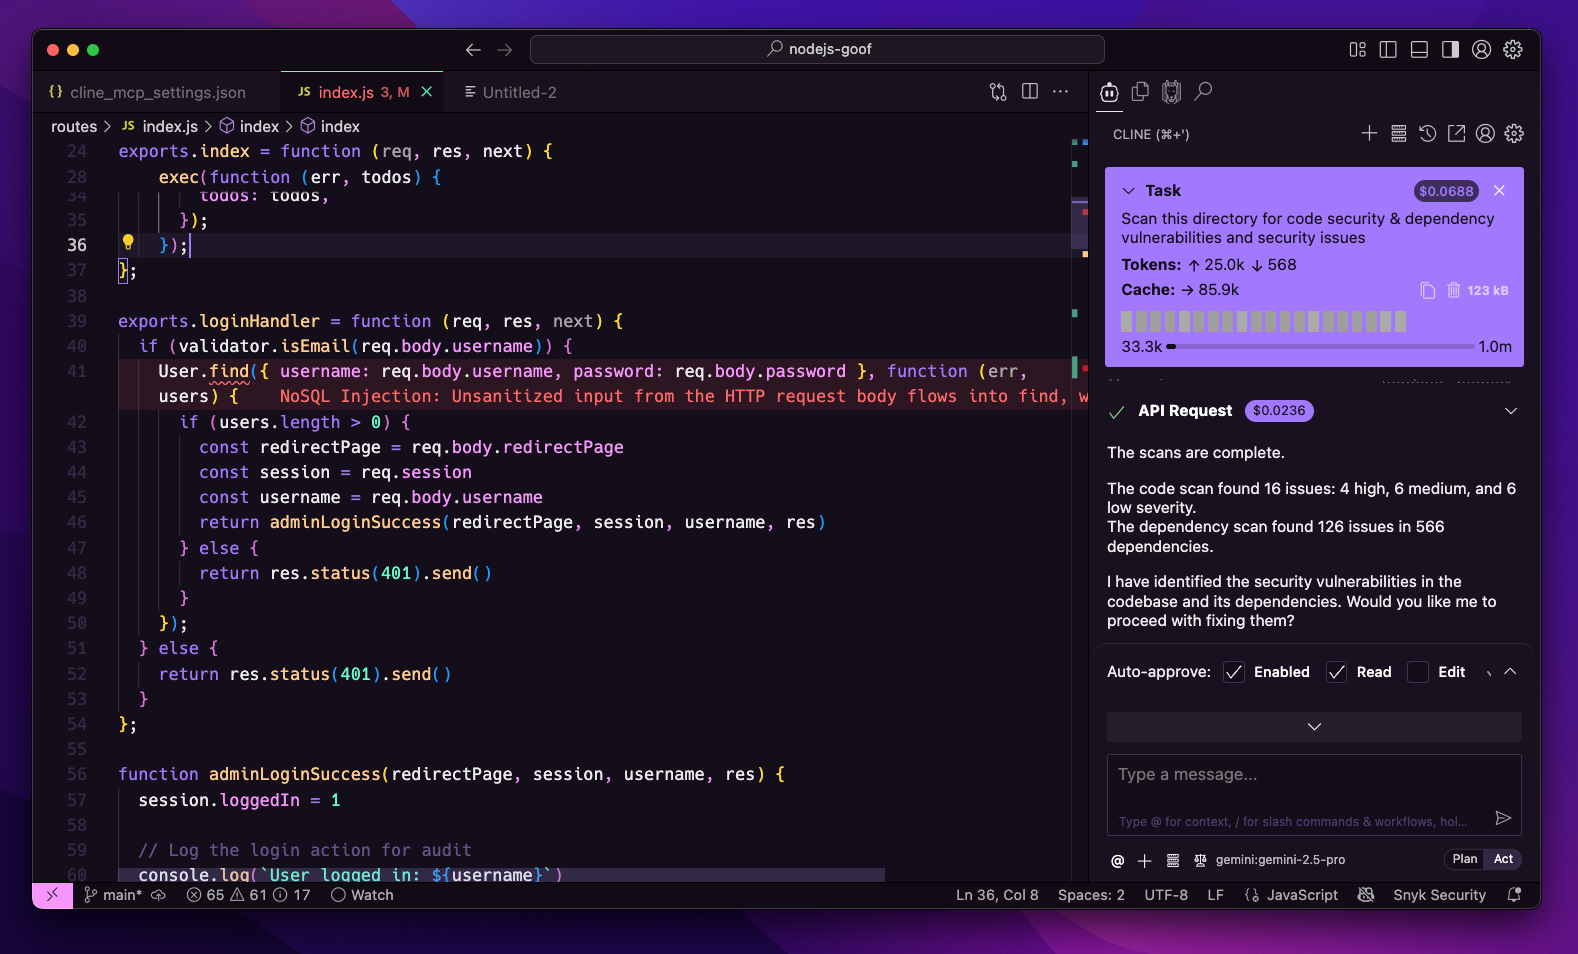1578x954 pixels.
Task: Click the gemini-2.5-pro model selector
Action: [1279, 860]
